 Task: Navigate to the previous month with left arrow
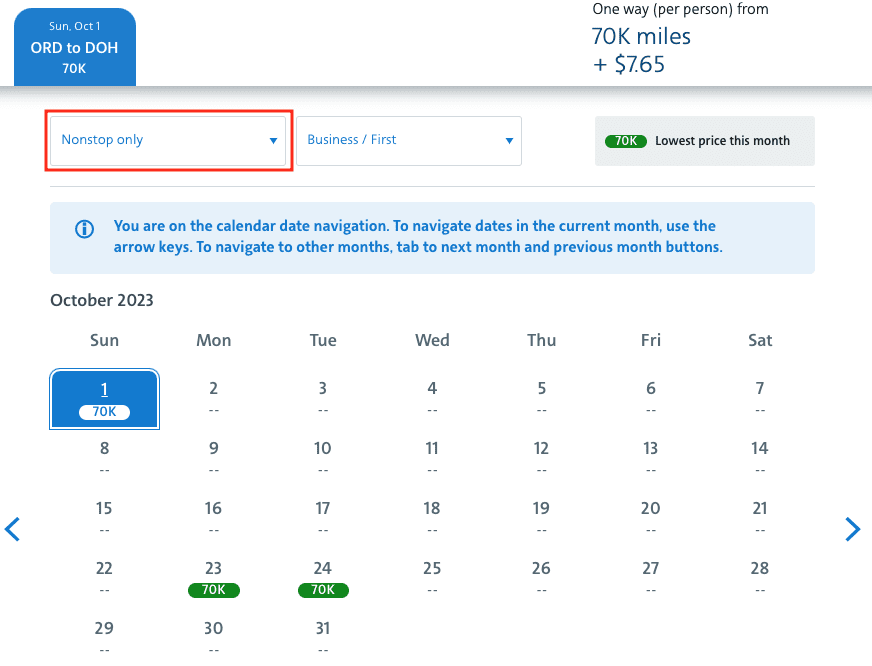click(x=13, y=529)
